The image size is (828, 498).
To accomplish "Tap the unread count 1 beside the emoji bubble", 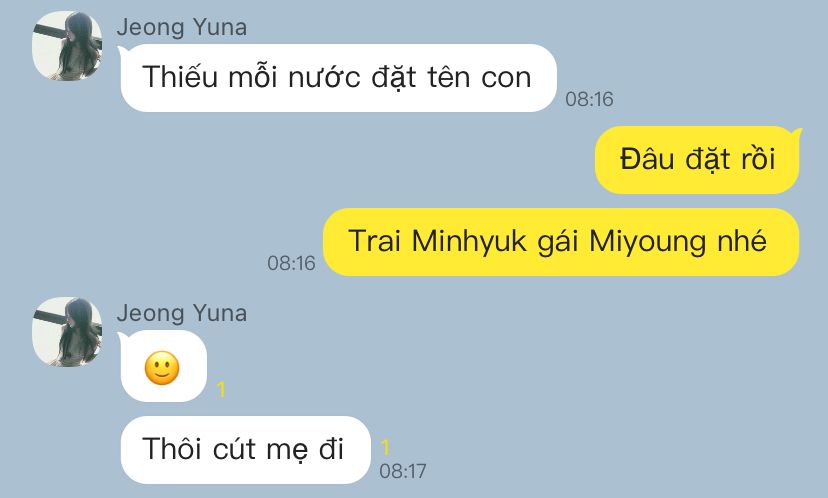I will (221, 390).
